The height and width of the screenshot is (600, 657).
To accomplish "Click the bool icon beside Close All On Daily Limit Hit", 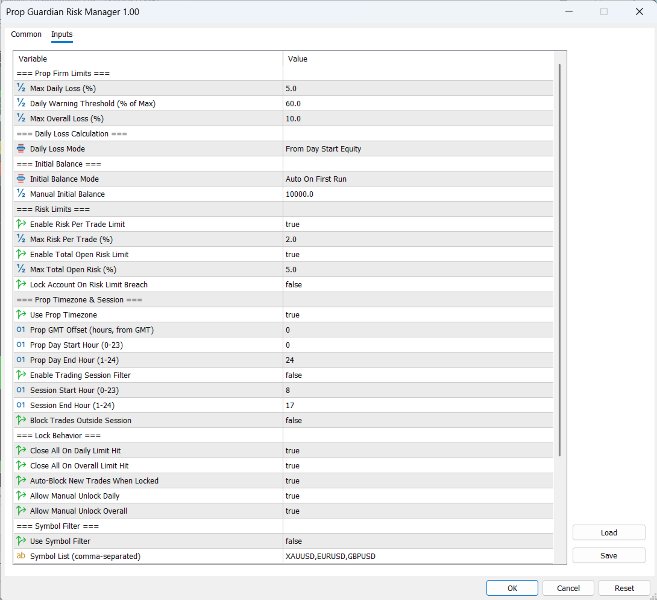I will (21, 450).
